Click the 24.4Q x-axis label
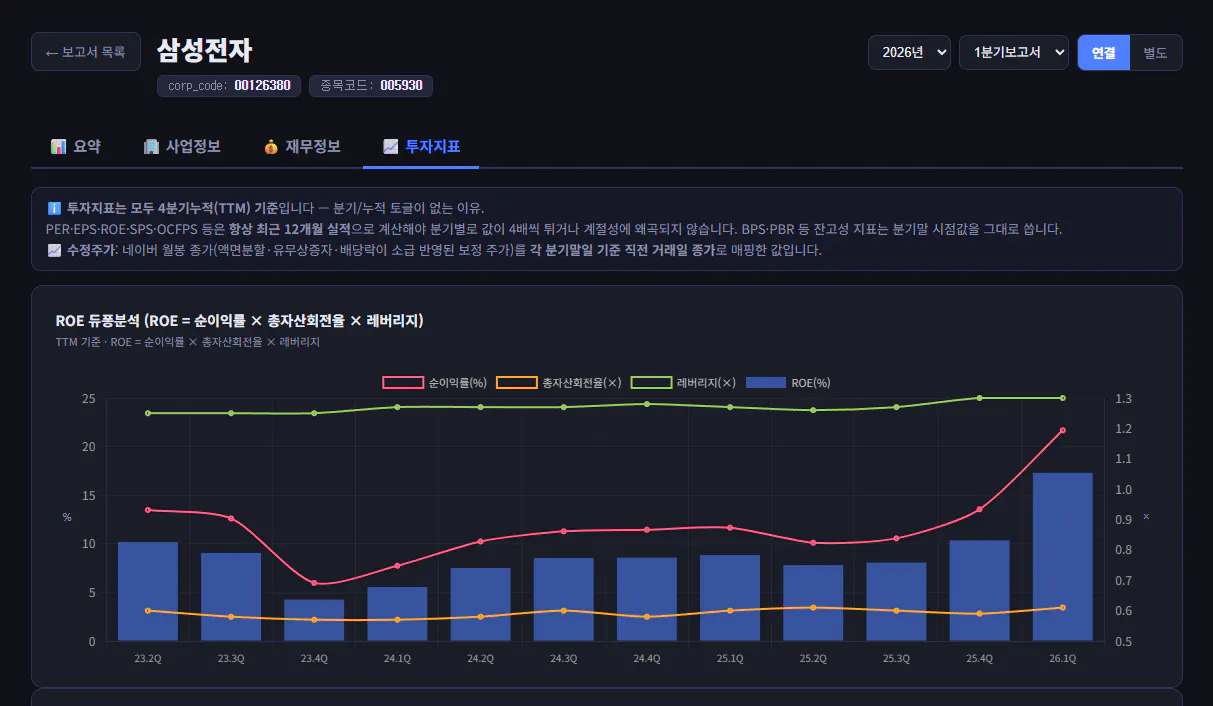Viewport: 1213px width, 706px height. [646, 658]
